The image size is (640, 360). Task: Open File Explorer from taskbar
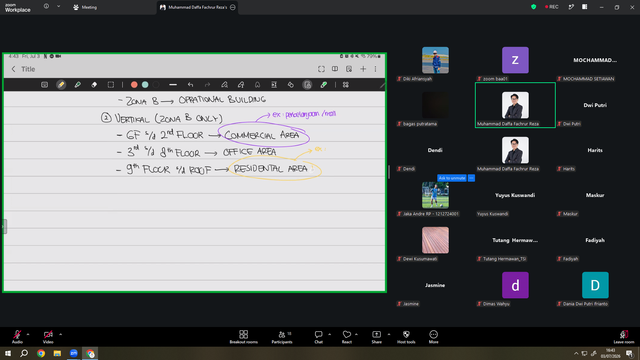(x=57, y=353)
